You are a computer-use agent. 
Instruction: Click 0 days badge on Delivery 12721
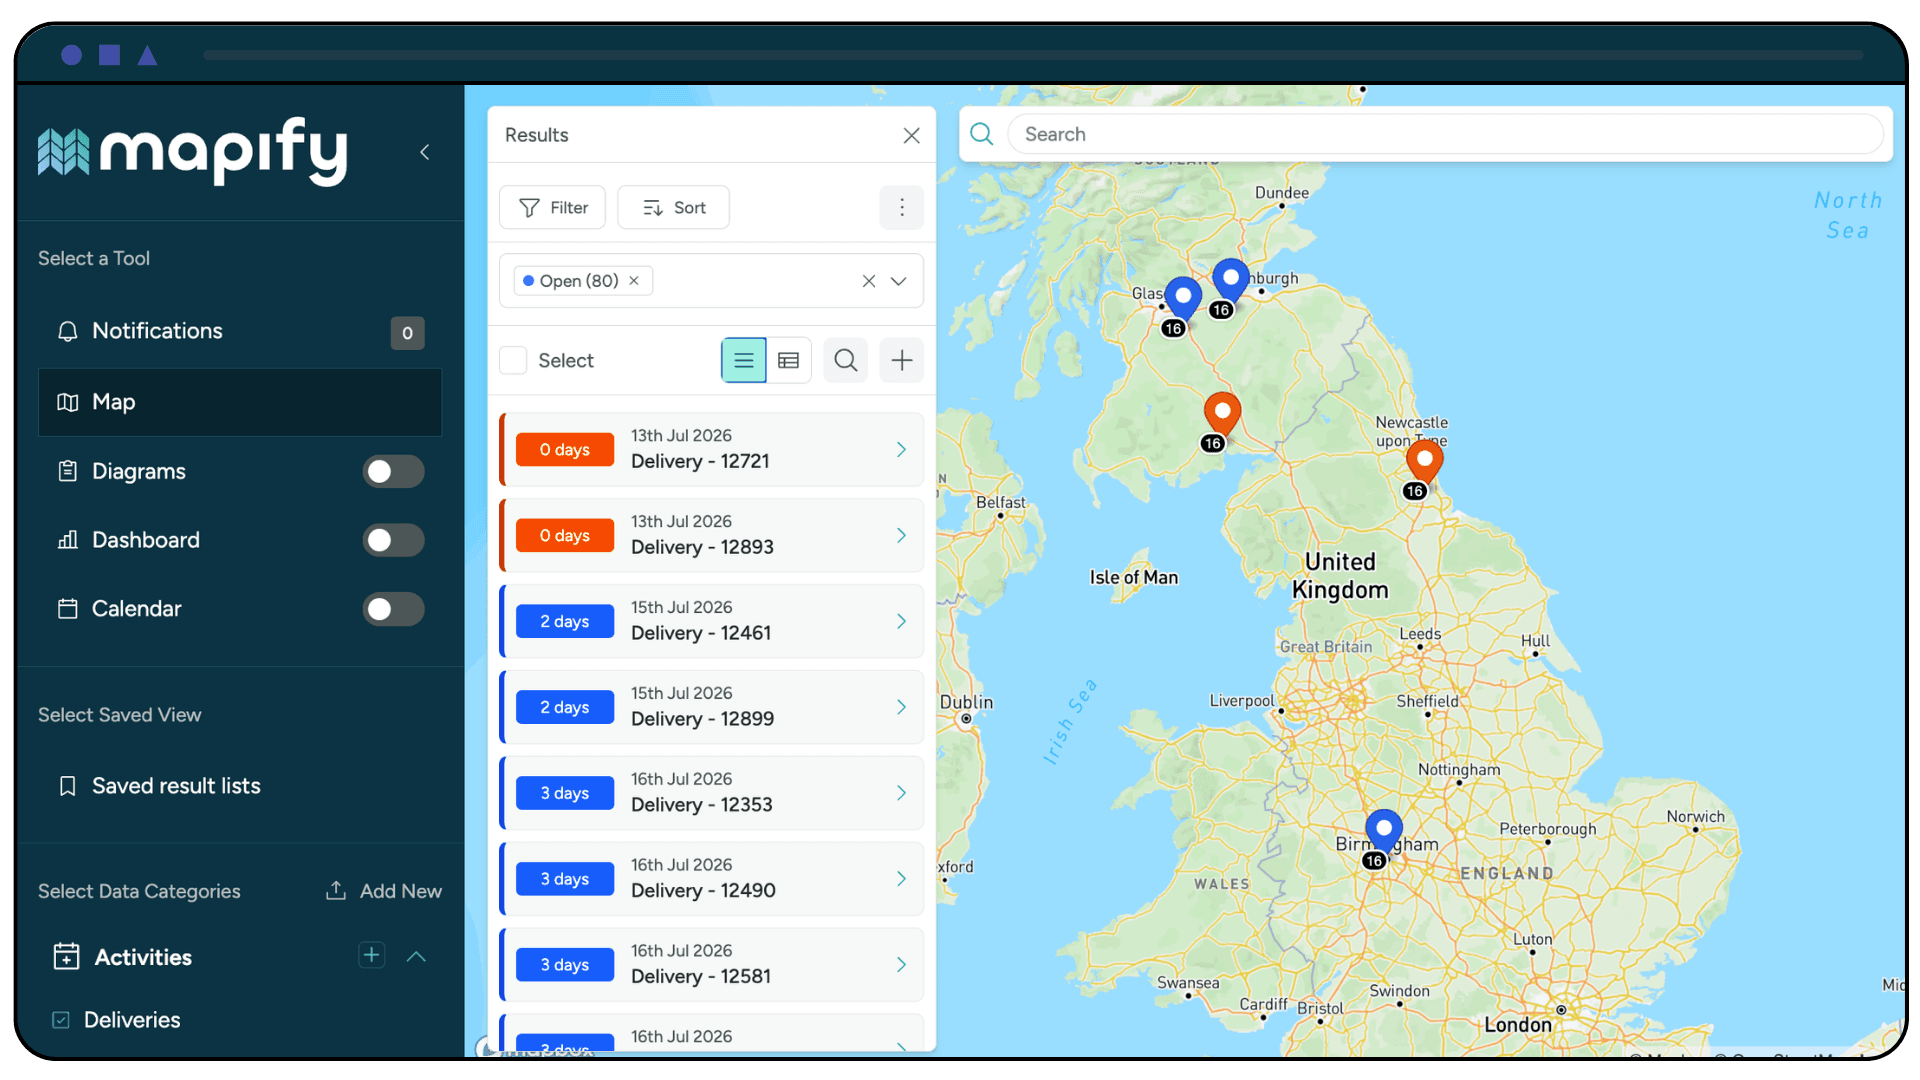(x=565, y=450)
